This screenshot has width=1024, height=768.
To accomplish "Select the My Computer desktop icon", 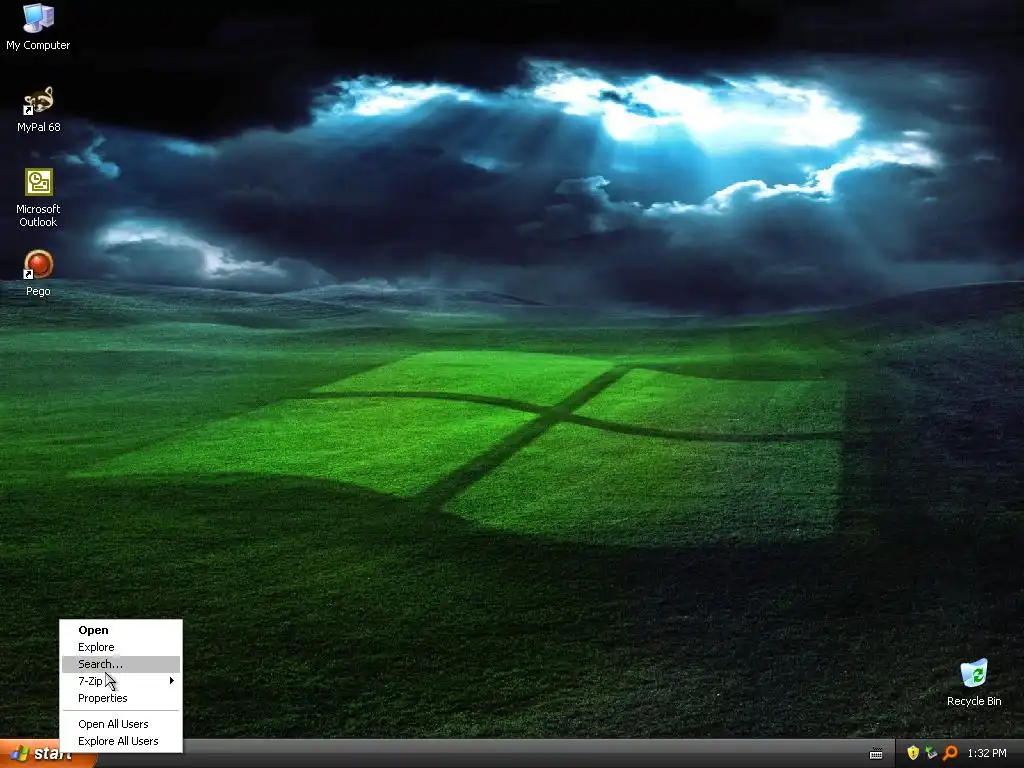I will tap(38, 26).
